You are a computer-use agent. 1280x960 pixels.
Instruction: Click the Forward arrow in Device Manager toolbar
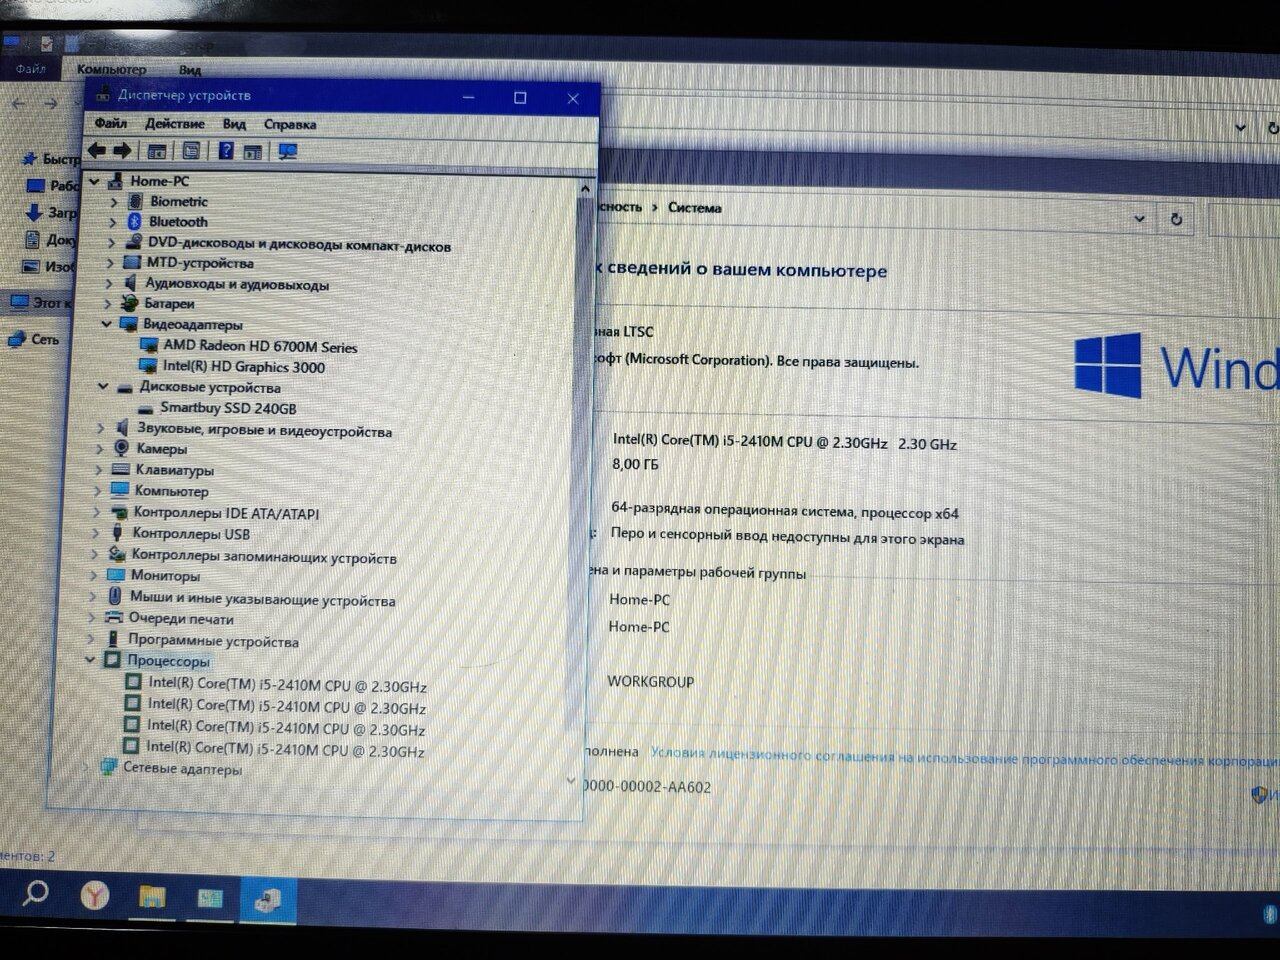pos(122,151)
